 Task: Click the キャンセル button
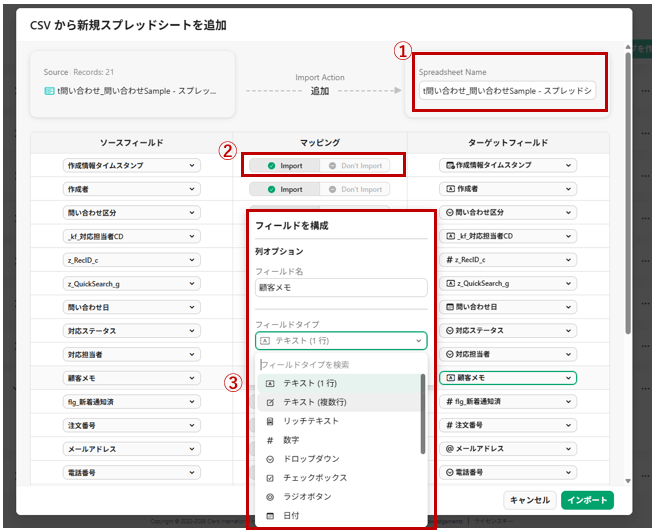(529, 500)
